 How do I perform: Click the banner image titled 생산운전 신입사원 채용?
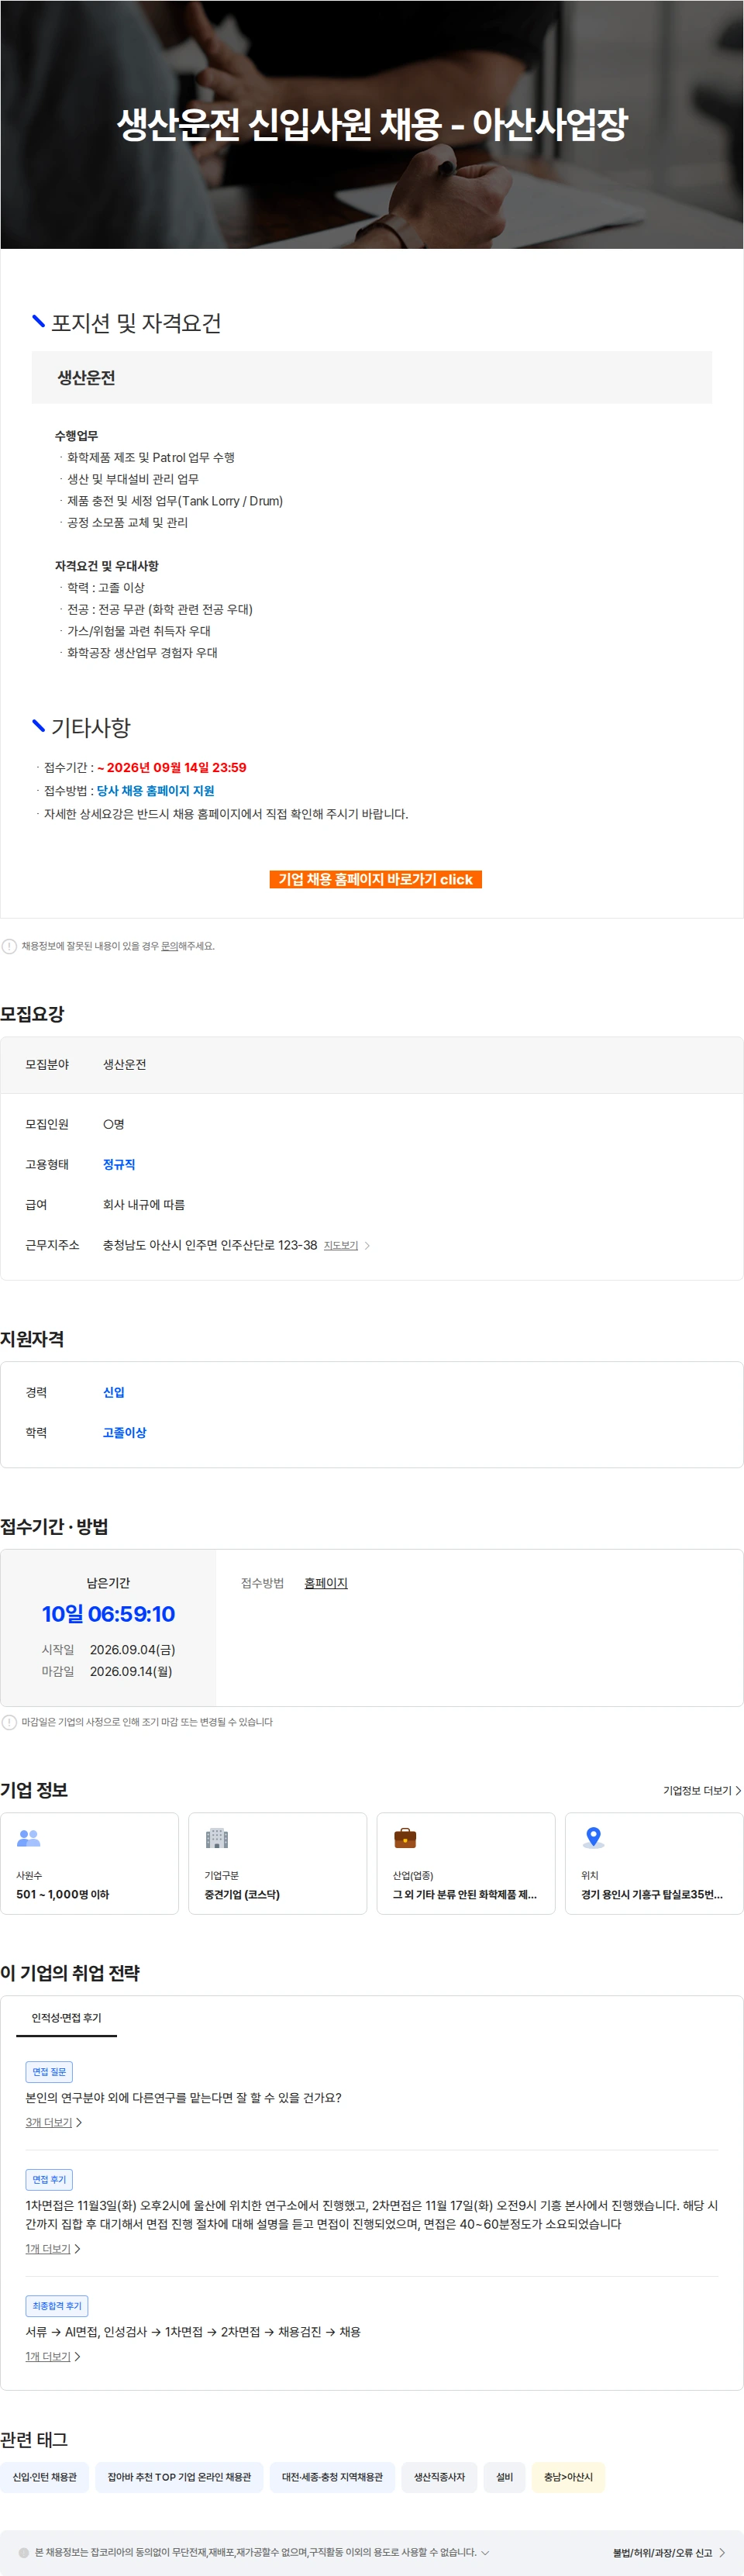pos(372,124)
